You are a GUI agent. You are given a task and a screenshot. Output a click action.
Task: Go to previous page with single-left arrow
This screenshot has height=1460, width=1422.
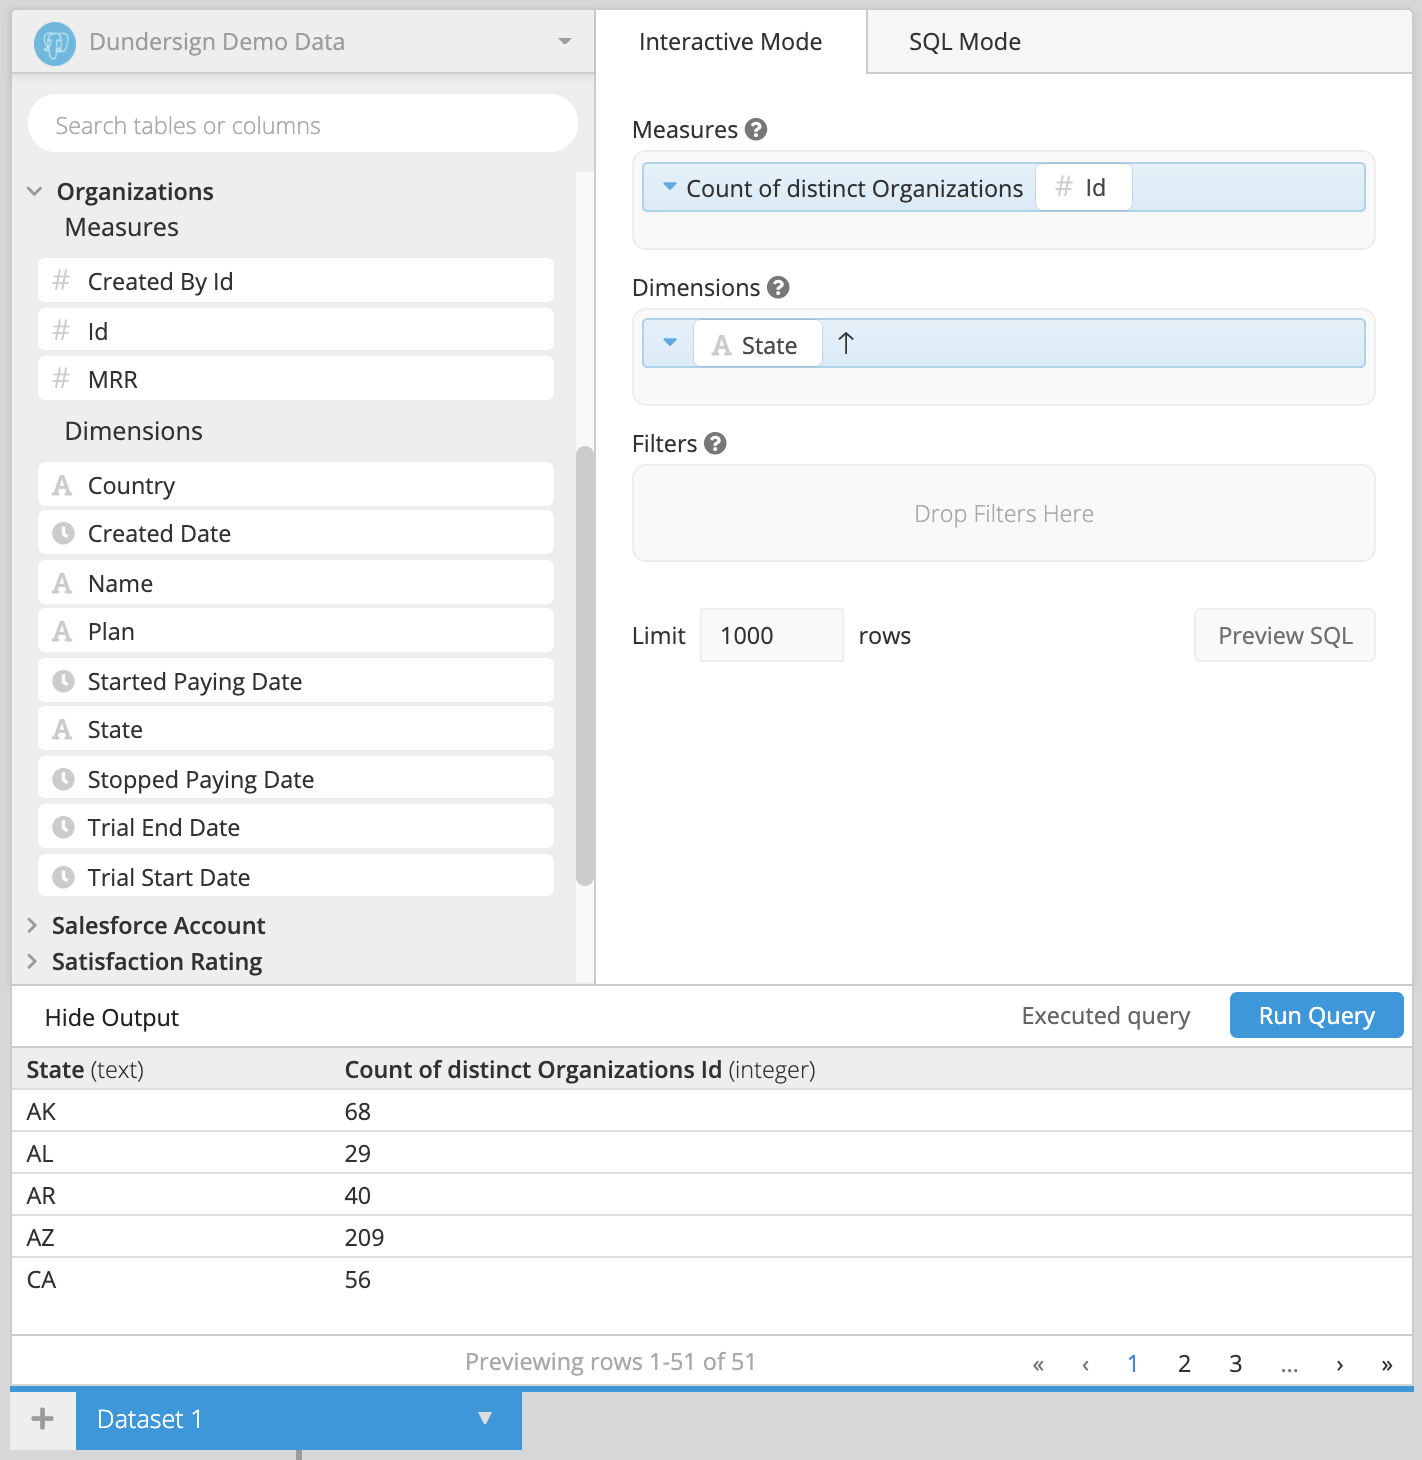pos(1085,1364)
